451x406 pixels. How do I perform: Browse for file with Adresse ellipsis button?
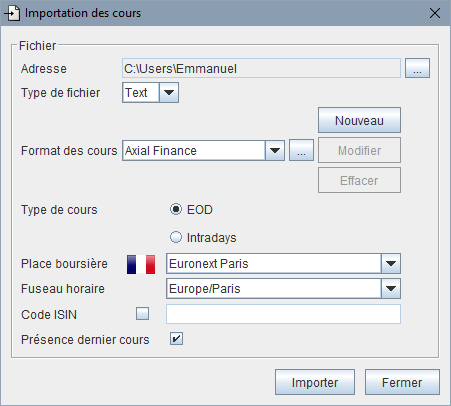(417, 68)
